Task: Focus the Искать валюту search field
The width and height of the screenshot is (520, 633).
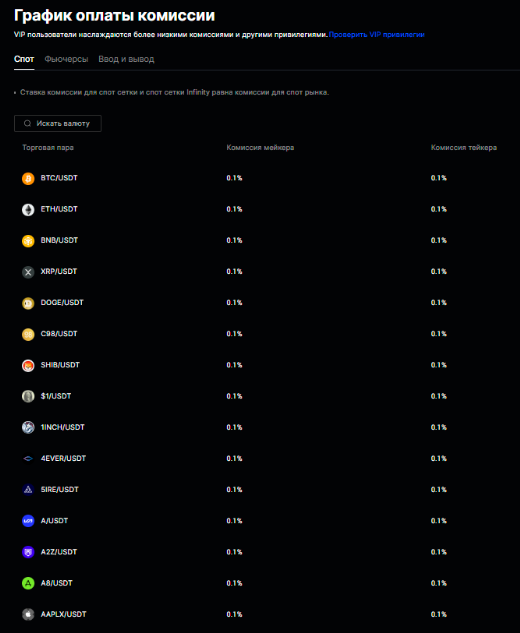Action: tap(58, 124)
